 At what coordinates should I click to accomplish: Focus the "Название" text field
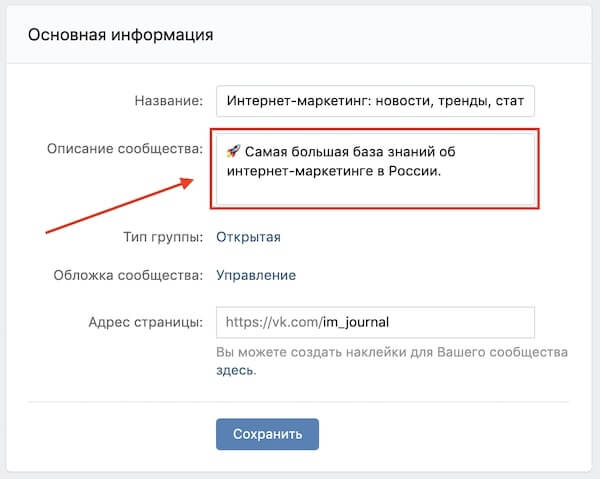tap(375, 100)
